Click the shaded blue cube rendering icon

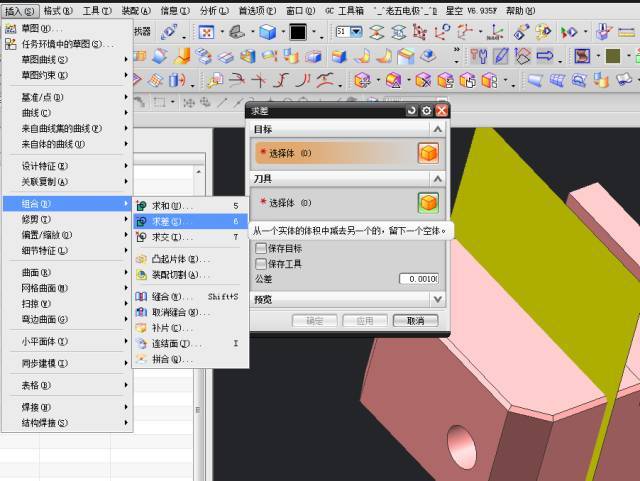click(x=267, y=32)
